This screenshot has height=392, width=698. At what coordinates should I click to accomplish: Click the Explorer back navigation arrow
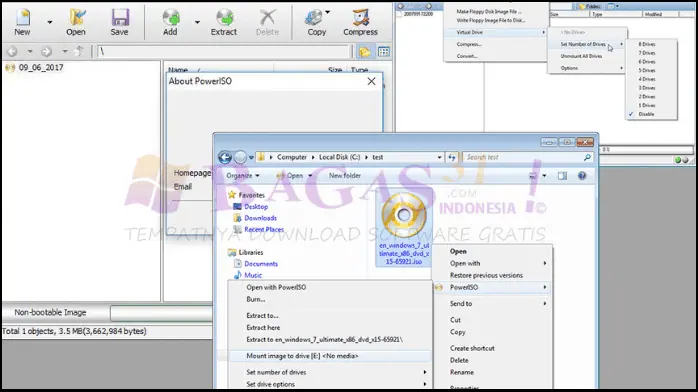(x=225, y=157)
